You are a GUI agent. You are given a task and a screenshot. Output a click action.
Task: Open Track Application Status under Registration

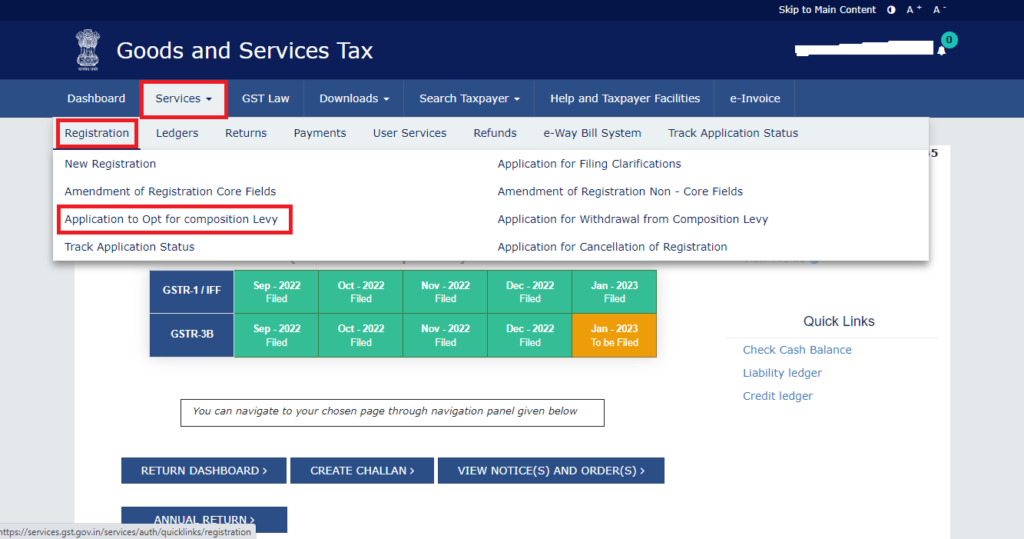coord(129,247)
